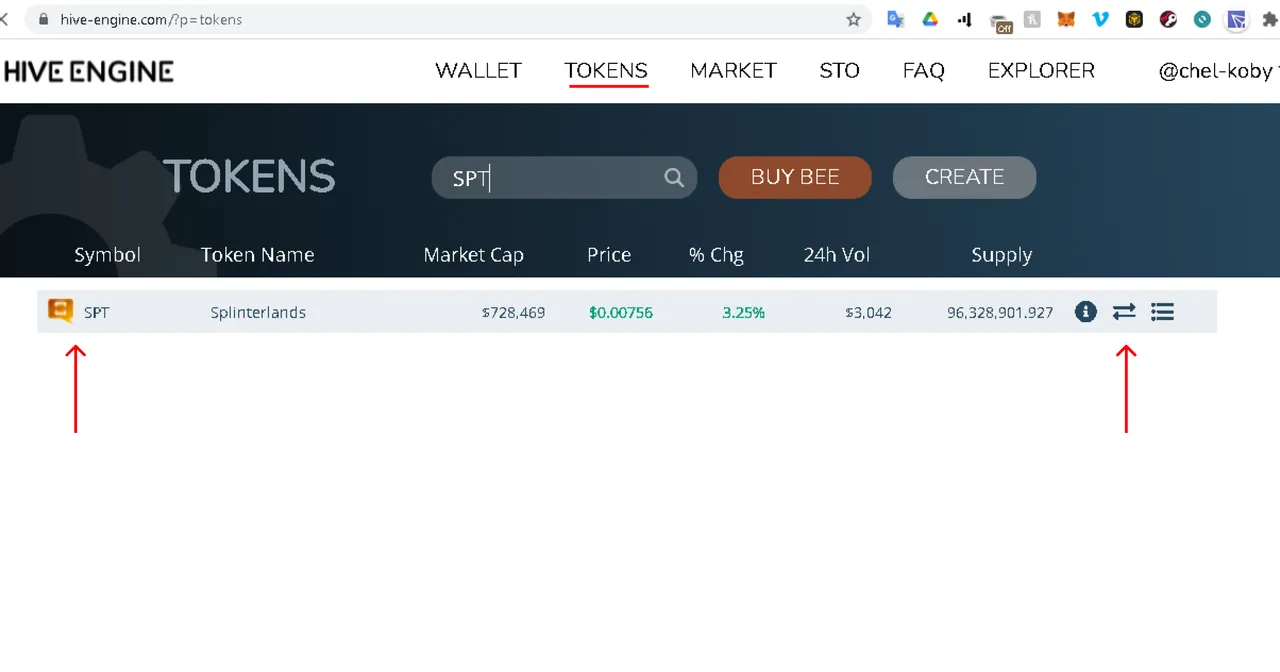The width and height of the screenshot is (1280, 672).
Task: Click the gray 'h' extension icon
Action: 1032,19
